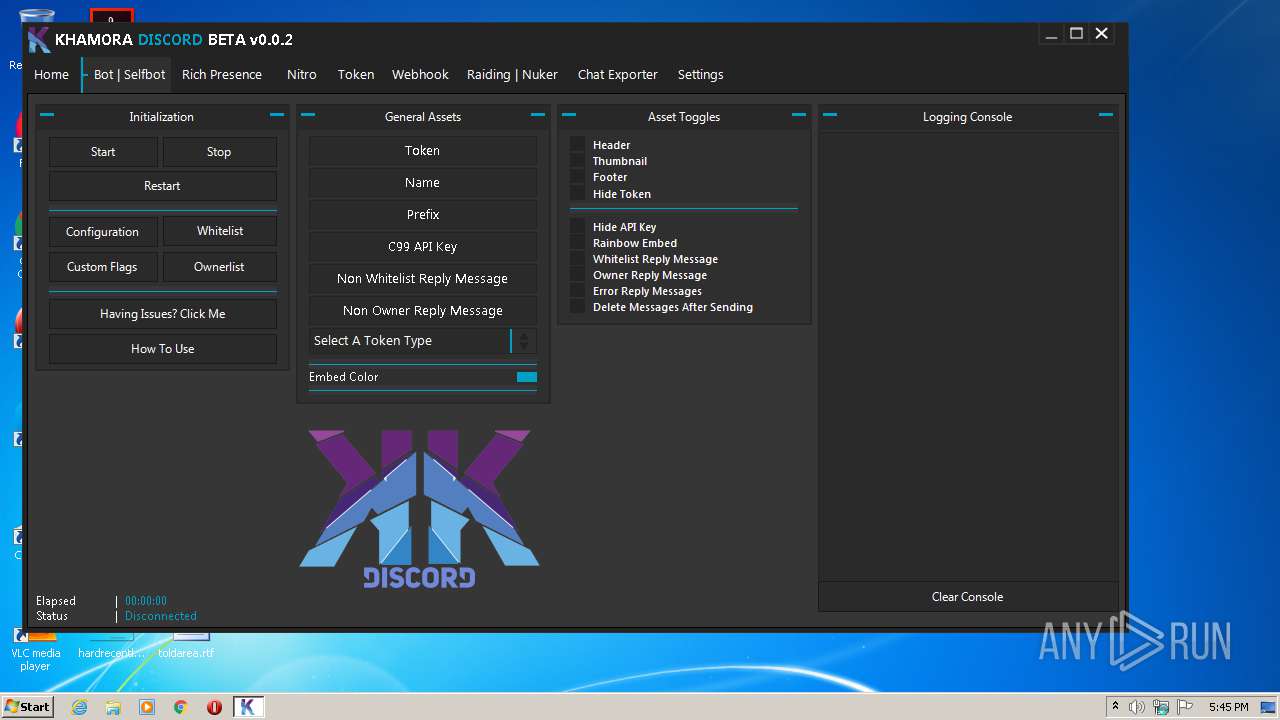Click the Name asset field
Screen dimensions: 1280x720
pyautogui.click(x=423, y=183)
